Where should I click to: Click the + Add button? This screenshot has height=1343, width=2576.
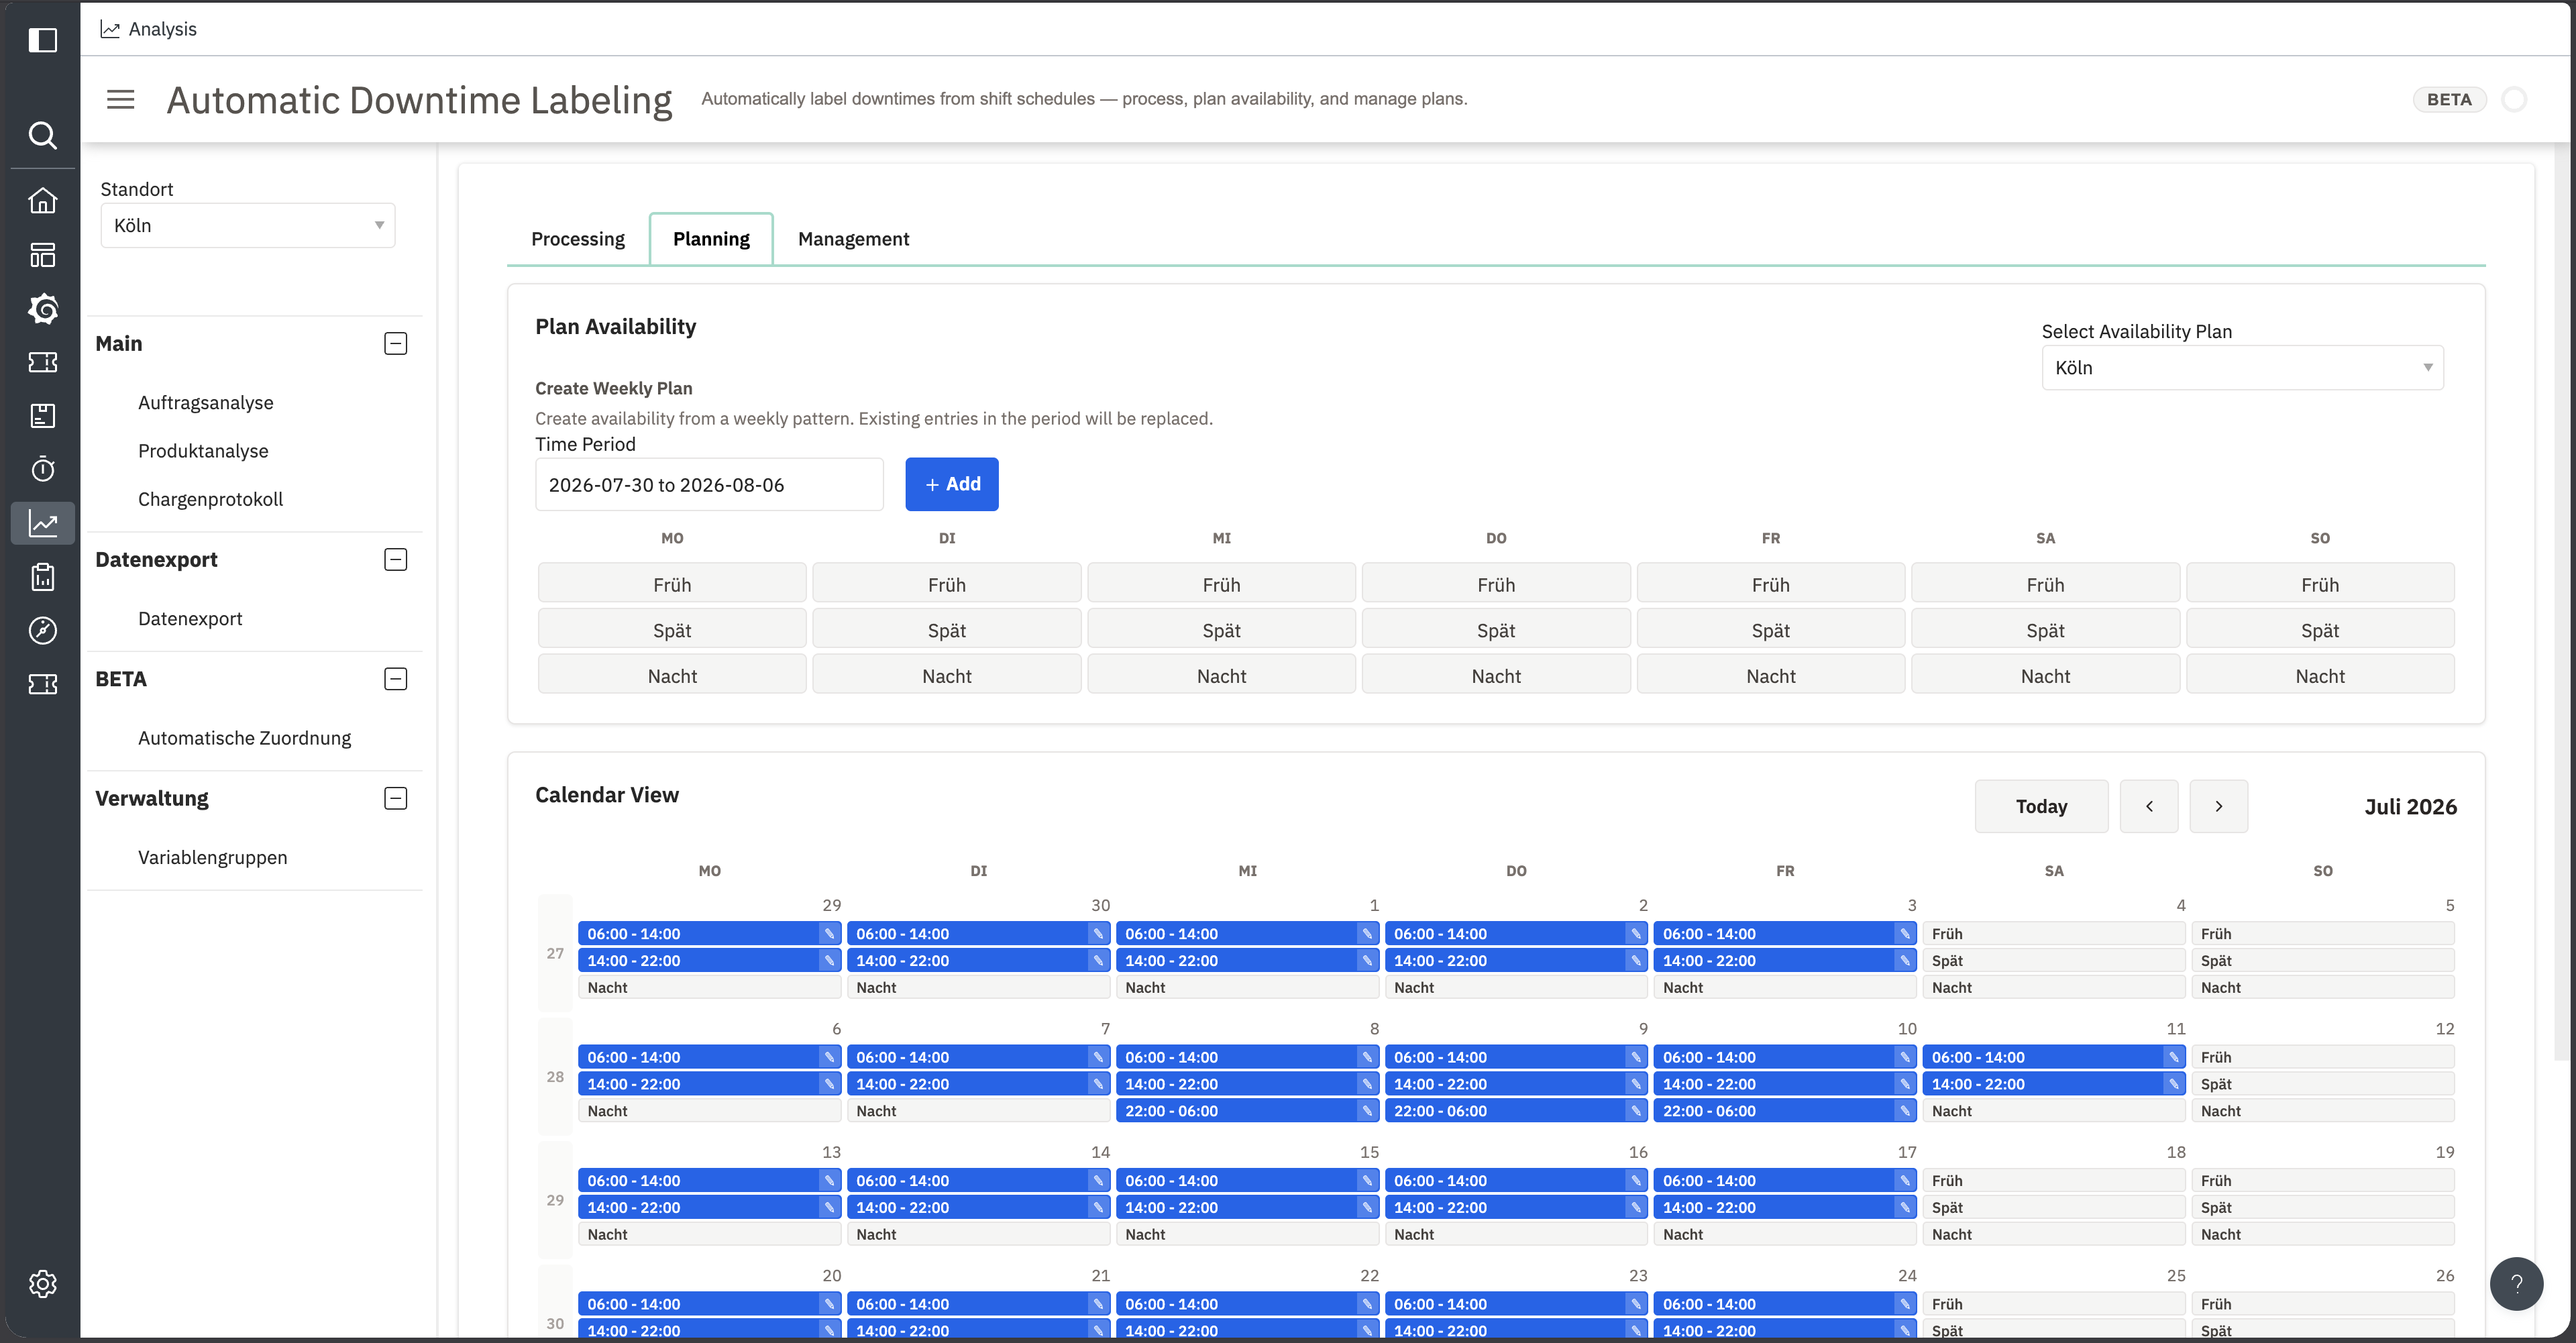951,484
